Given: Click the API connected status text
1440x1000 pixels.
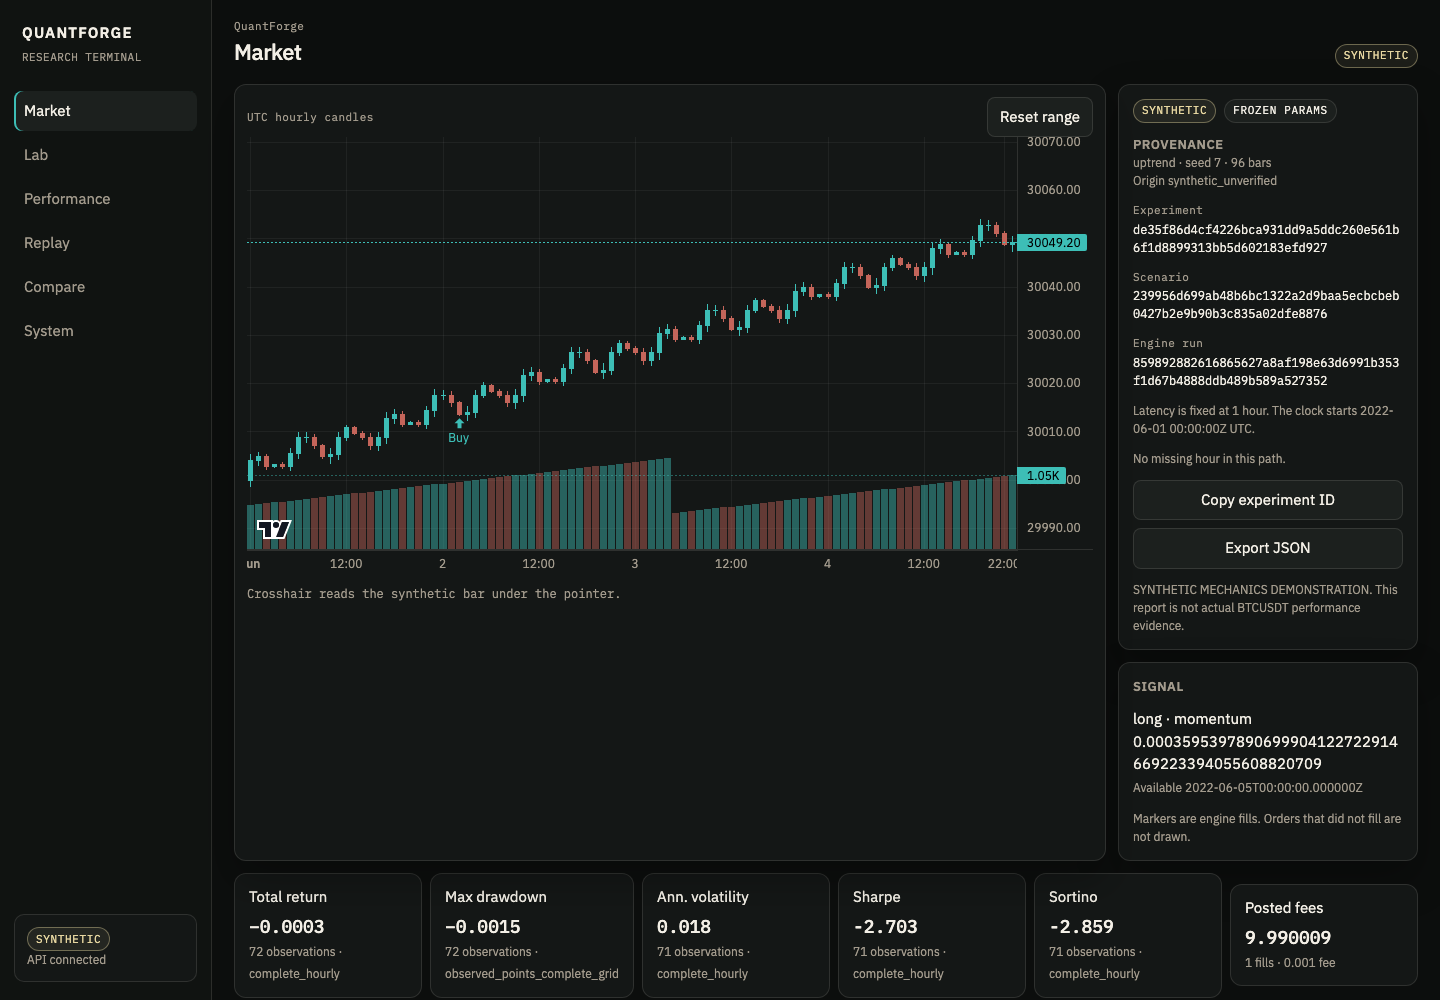Looking at the screenshot, I should tap(66, 960).
